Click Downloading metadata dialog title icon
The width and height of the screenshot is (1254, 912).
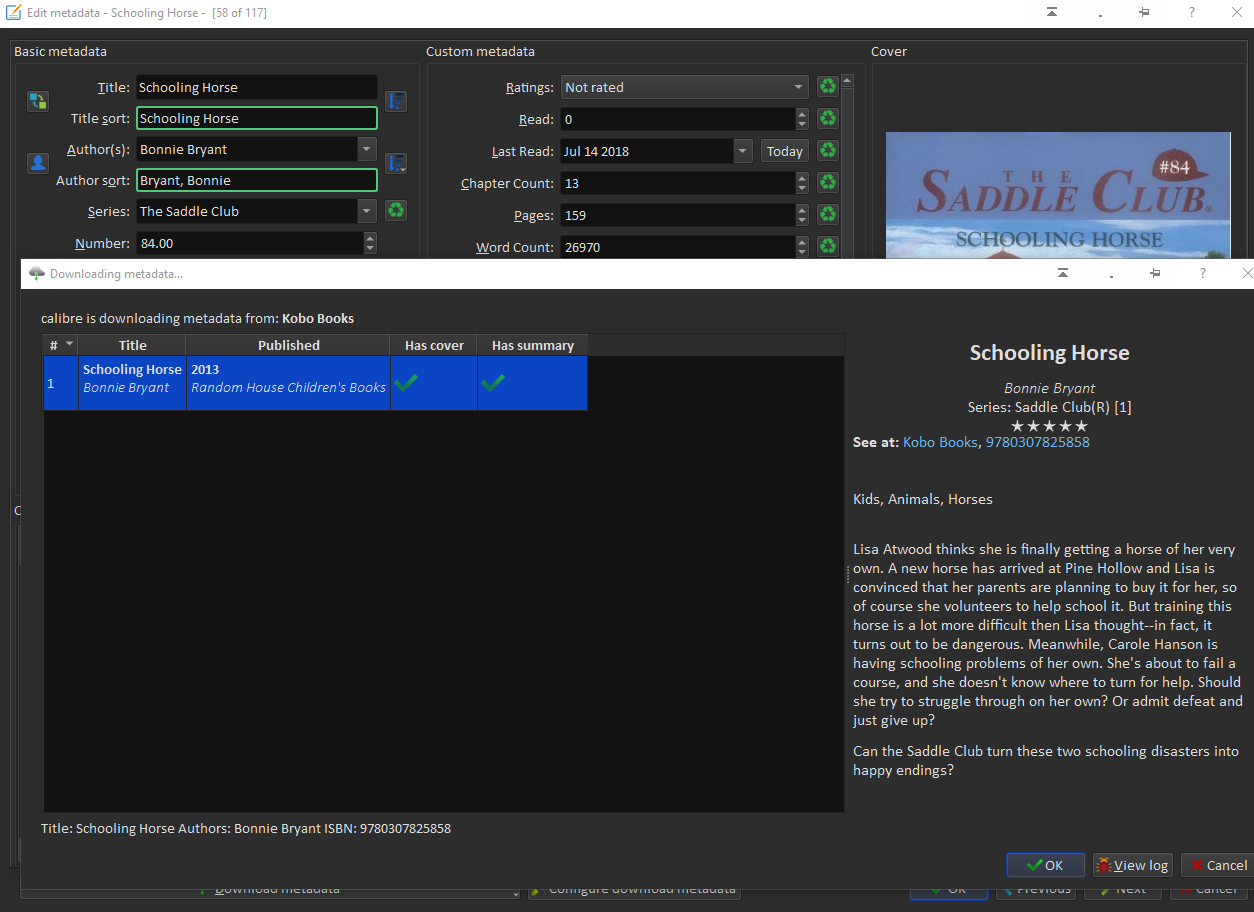(37, 274)
